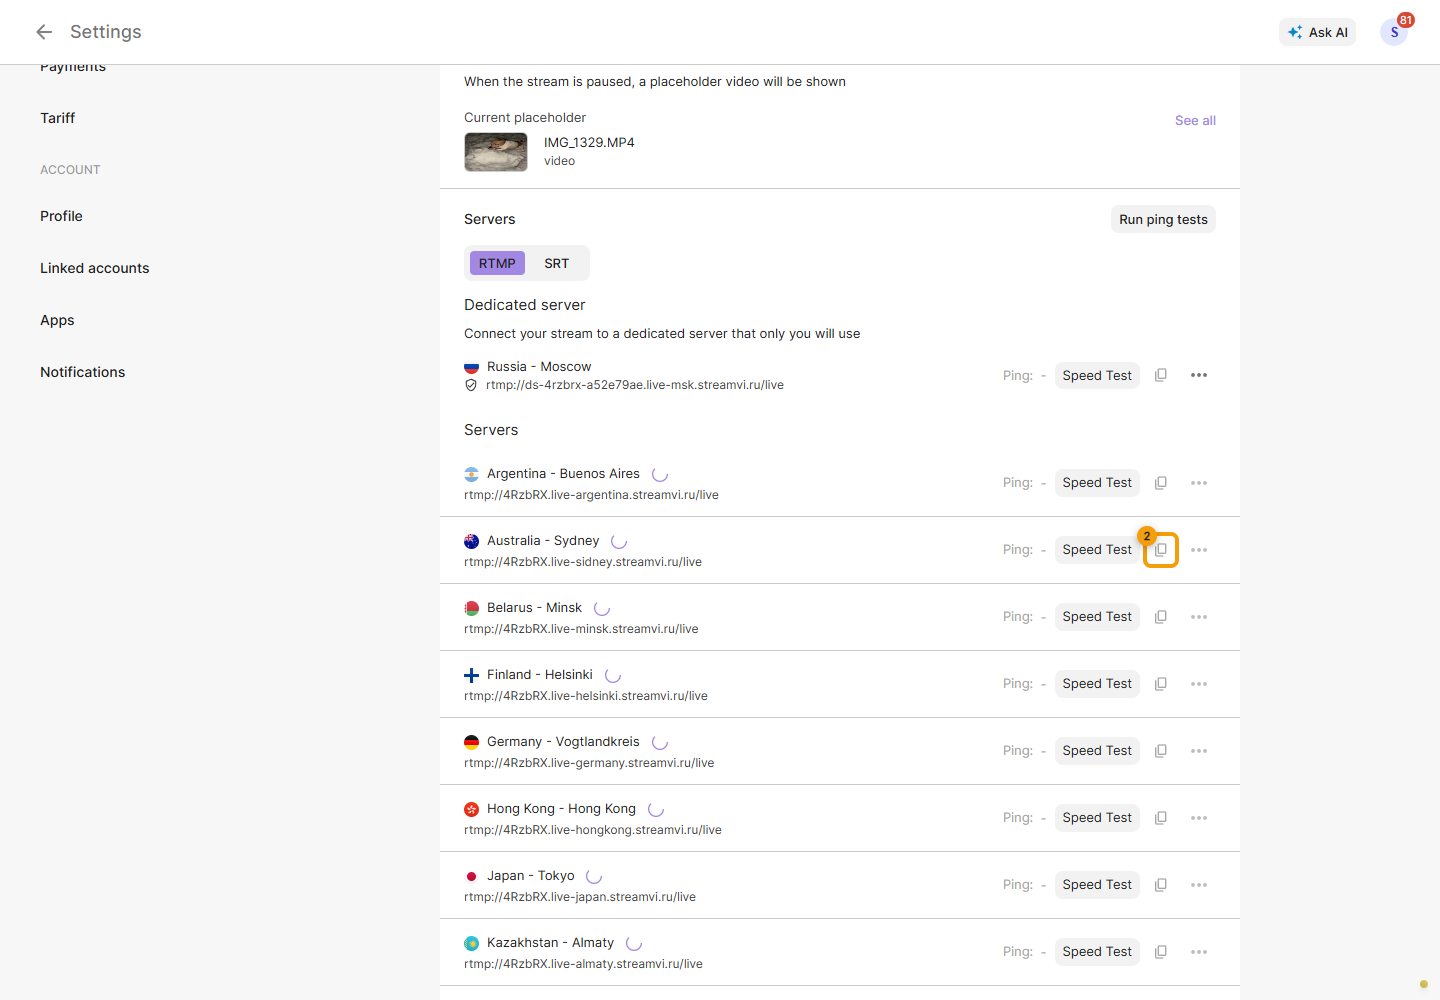Open the IMG_1329.MP4 placeholder thumbnail
The image size is (1440, 1000).
tap(496, 152)
